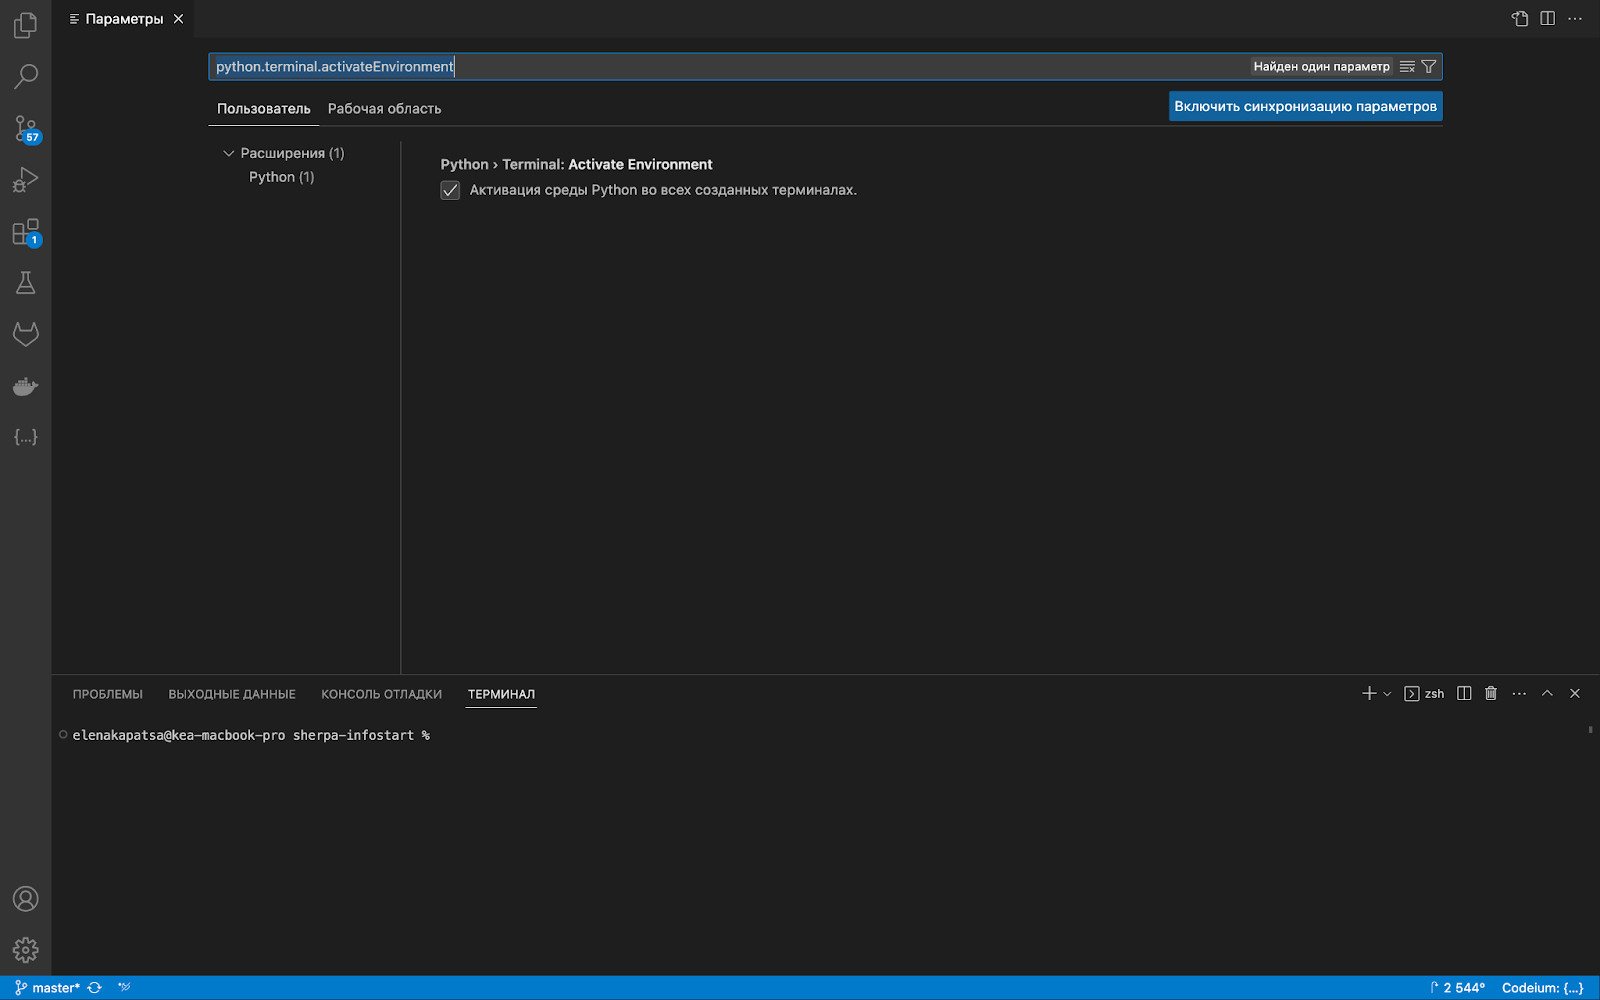The width and height of the screenshot is (1600, 1000).
Task: Select Python (1) in settings tree
Action: click(x=281, y=177)
